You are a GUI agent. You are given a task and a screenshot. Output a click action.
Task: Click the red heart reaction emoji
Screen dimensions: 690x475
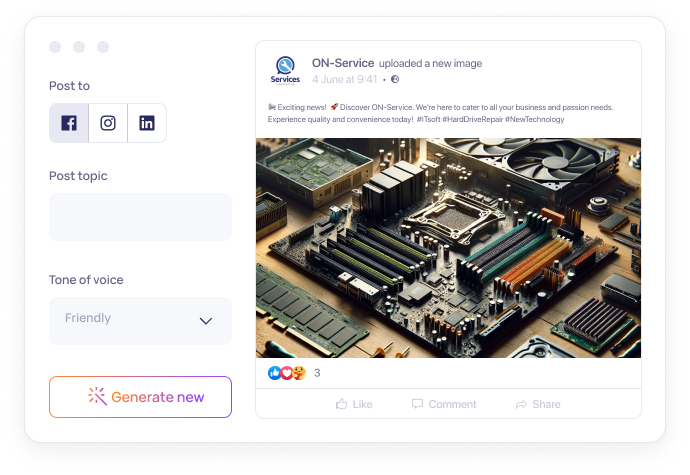tap(286, 373)
